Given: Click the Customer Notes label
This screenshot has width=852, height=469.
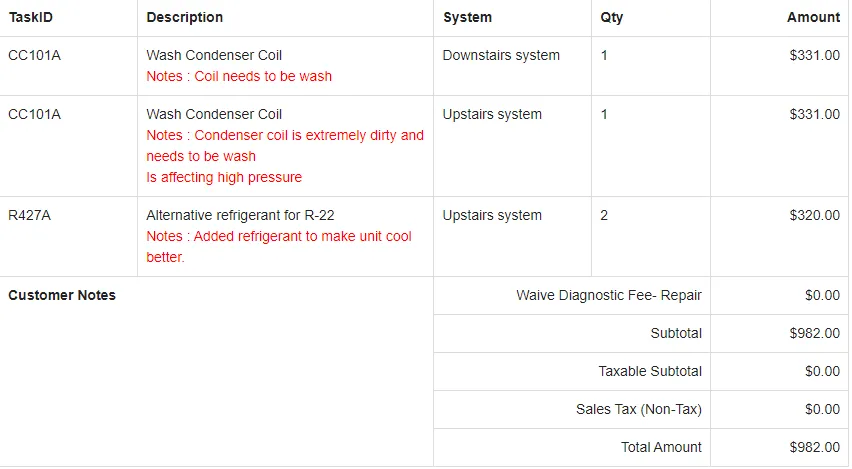Looking at the screenshot, I should [x=62, y=295].
